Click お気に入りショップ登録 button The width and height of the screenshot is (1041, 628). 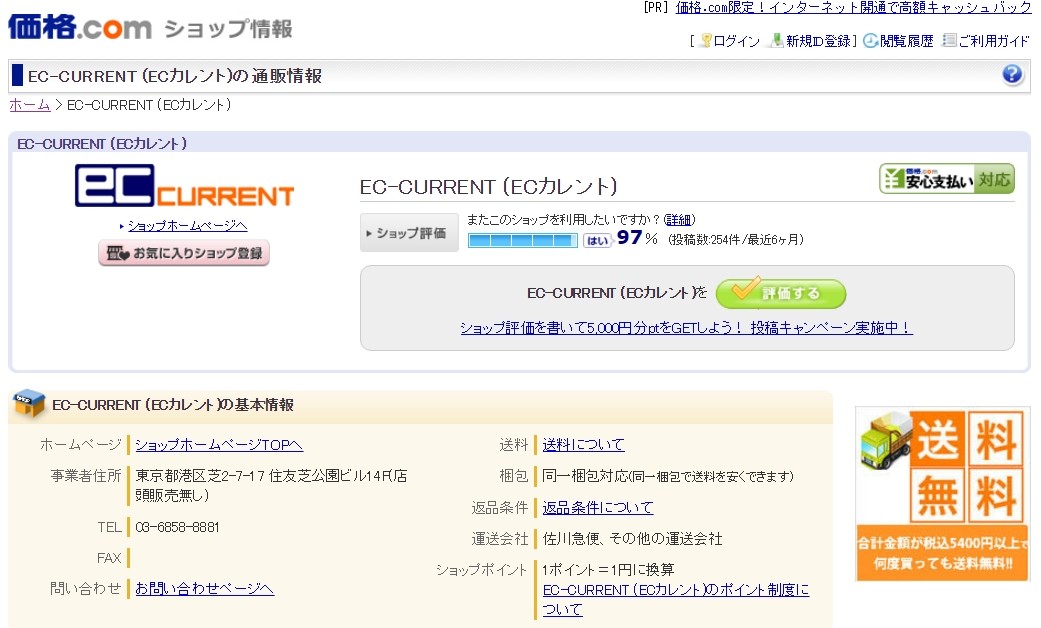coord(184,253)
